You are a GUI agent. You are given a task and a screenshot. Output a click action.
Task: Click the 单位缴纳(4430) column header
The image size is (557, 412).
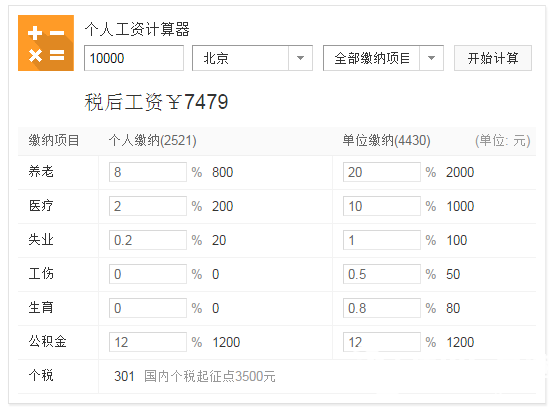coord(386,141)
